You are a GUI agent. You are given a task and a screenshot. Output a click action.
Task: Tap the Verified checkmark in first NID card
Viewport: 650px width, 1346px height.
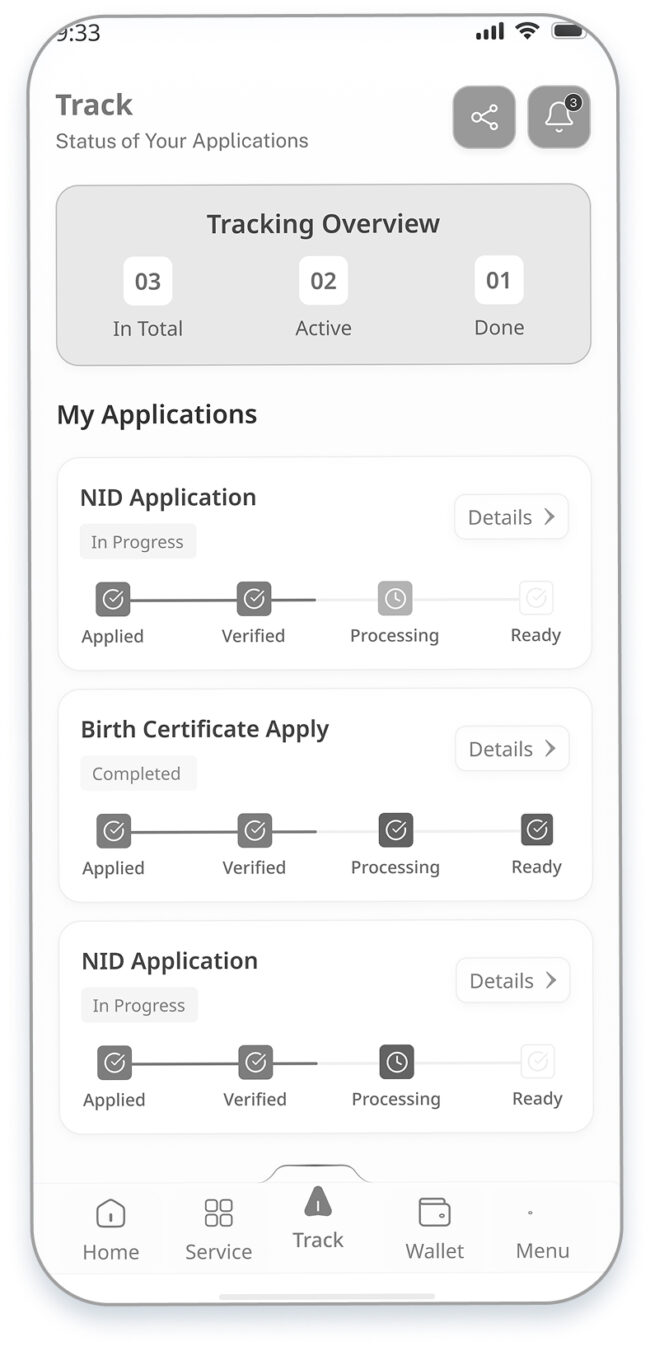pos(254,598)
